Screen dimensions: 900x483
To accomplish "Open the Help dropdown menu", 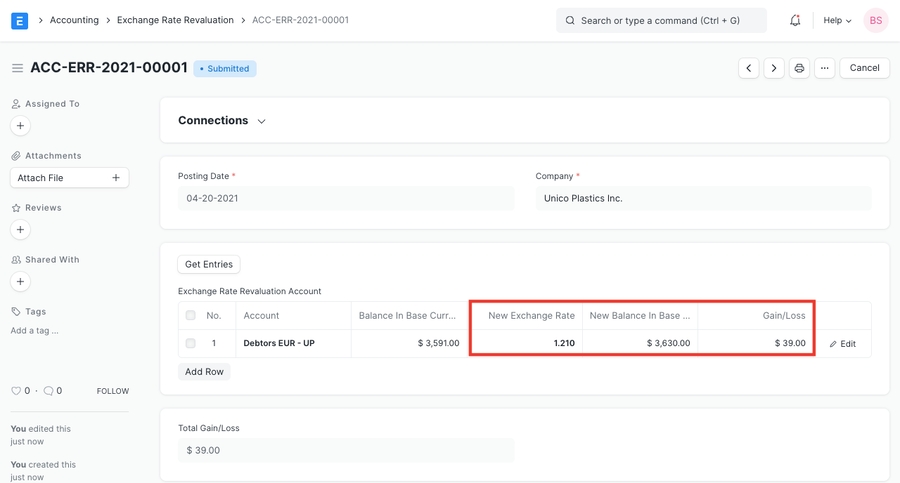I will point(837,20).
